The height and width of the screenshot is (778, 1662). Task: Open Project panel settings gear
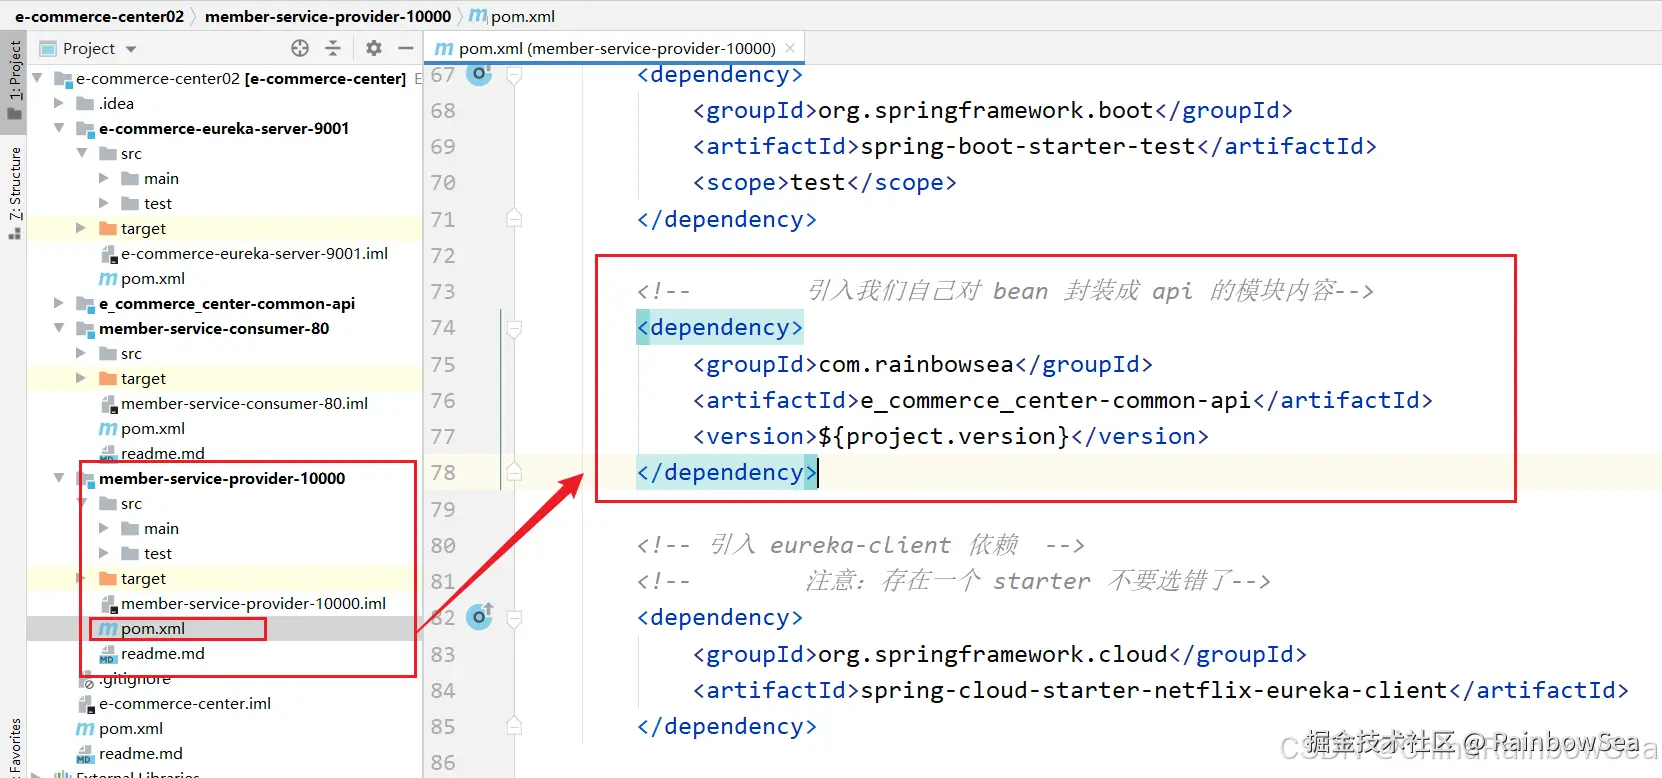[x=374, y=48]
